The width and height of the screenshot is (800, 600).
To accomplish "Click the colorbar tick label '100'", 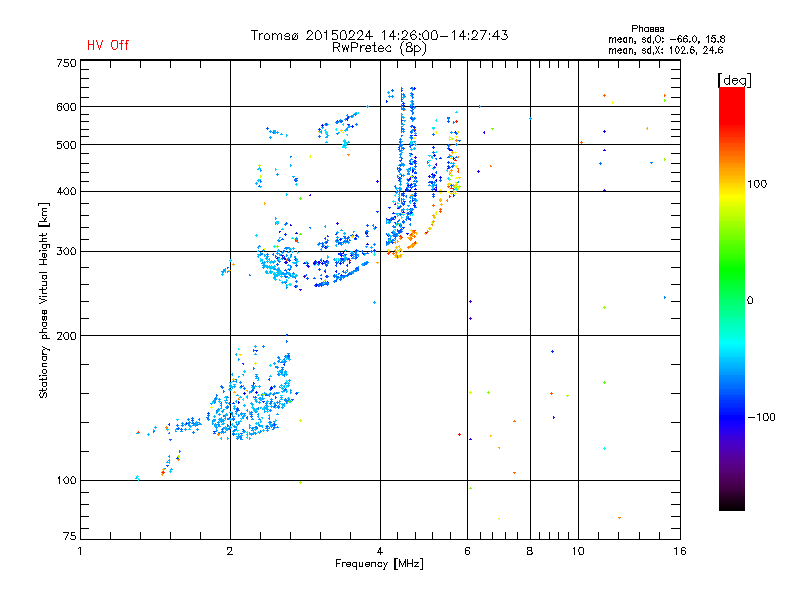I will [757, 184].
